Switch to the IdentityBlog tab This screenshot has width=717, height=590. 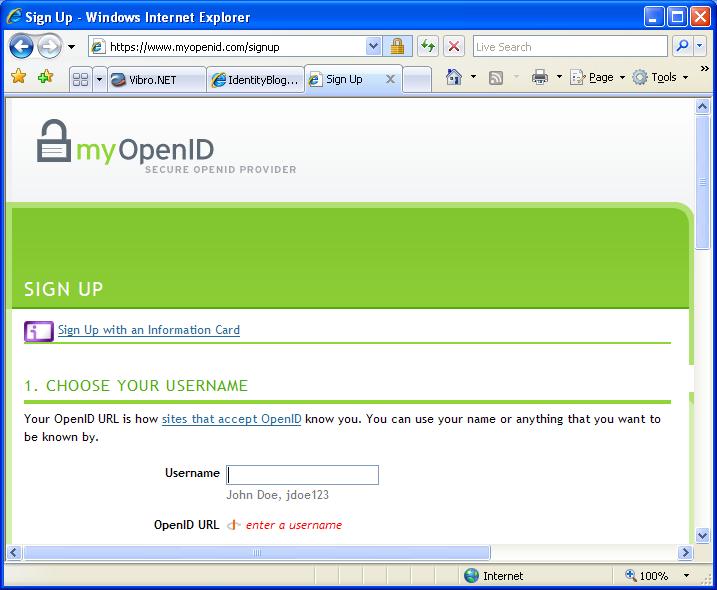click(x=256, y=80)
